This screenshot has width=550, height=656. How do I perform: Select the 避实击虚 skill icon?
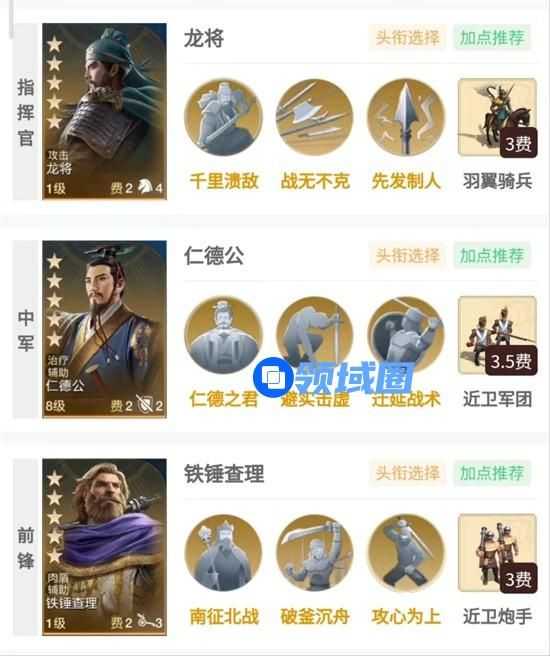point(315,335)
